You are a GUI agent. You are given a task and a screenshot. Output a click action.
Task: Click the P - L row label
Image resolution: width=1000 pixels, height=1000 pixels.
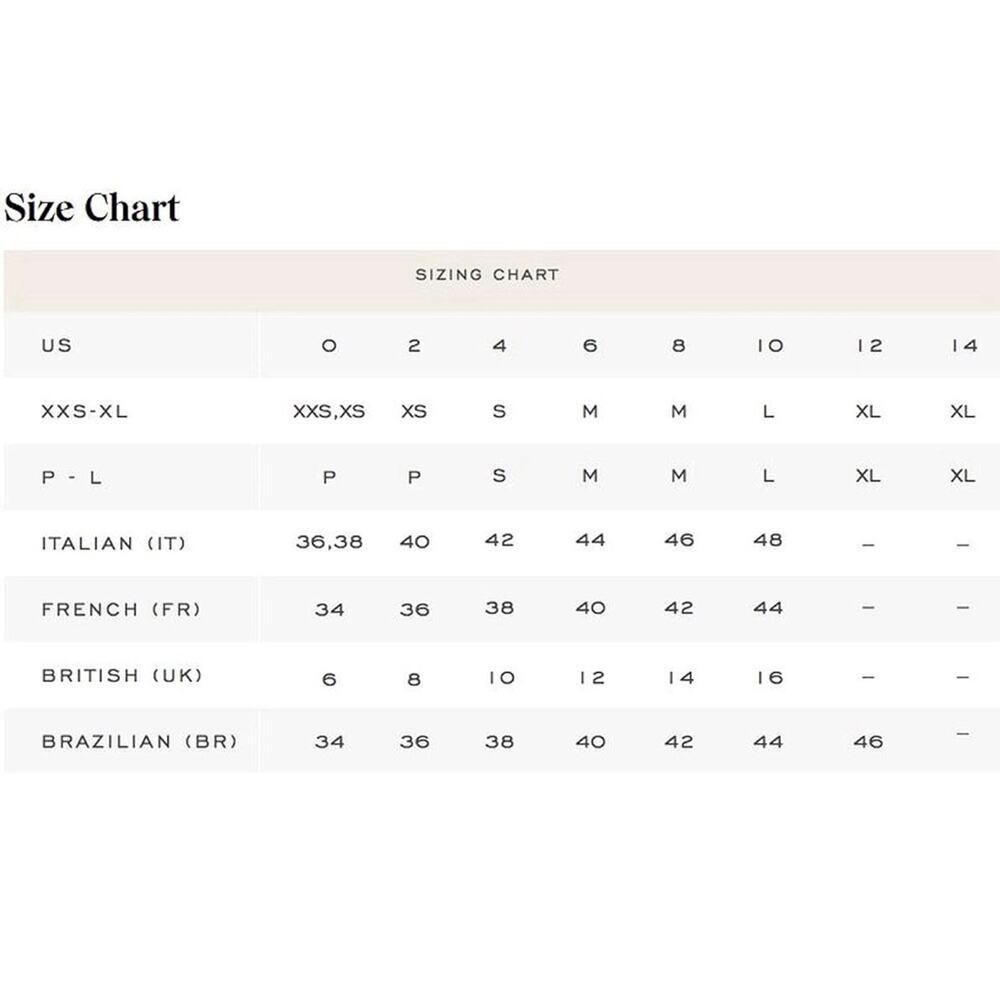pos(72,477)
